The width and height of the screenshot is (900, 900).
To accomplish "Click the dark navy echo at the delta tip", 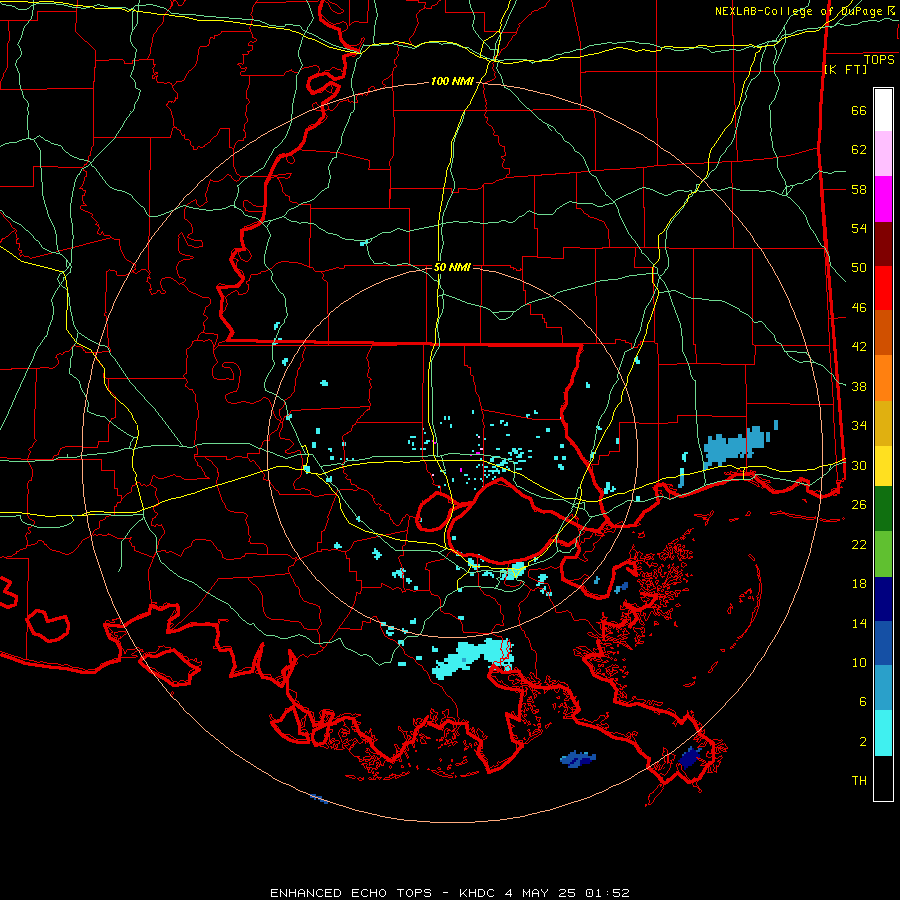I will 688,758.
